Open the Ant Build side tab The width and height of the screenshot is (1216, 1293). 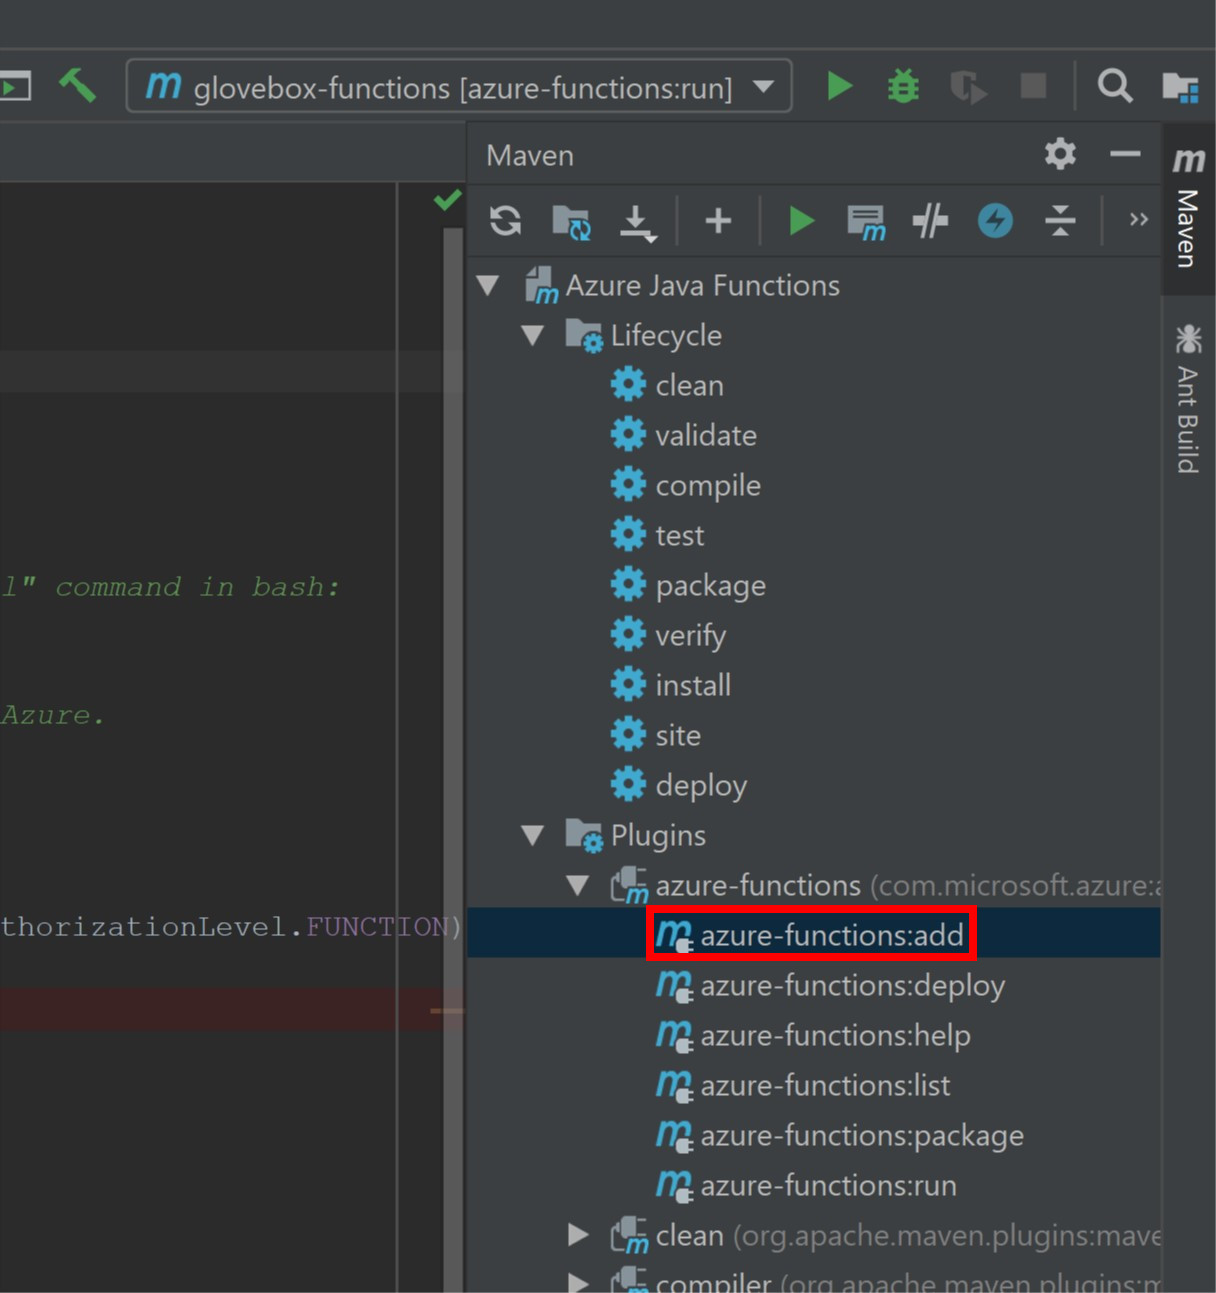(1188, 398)
